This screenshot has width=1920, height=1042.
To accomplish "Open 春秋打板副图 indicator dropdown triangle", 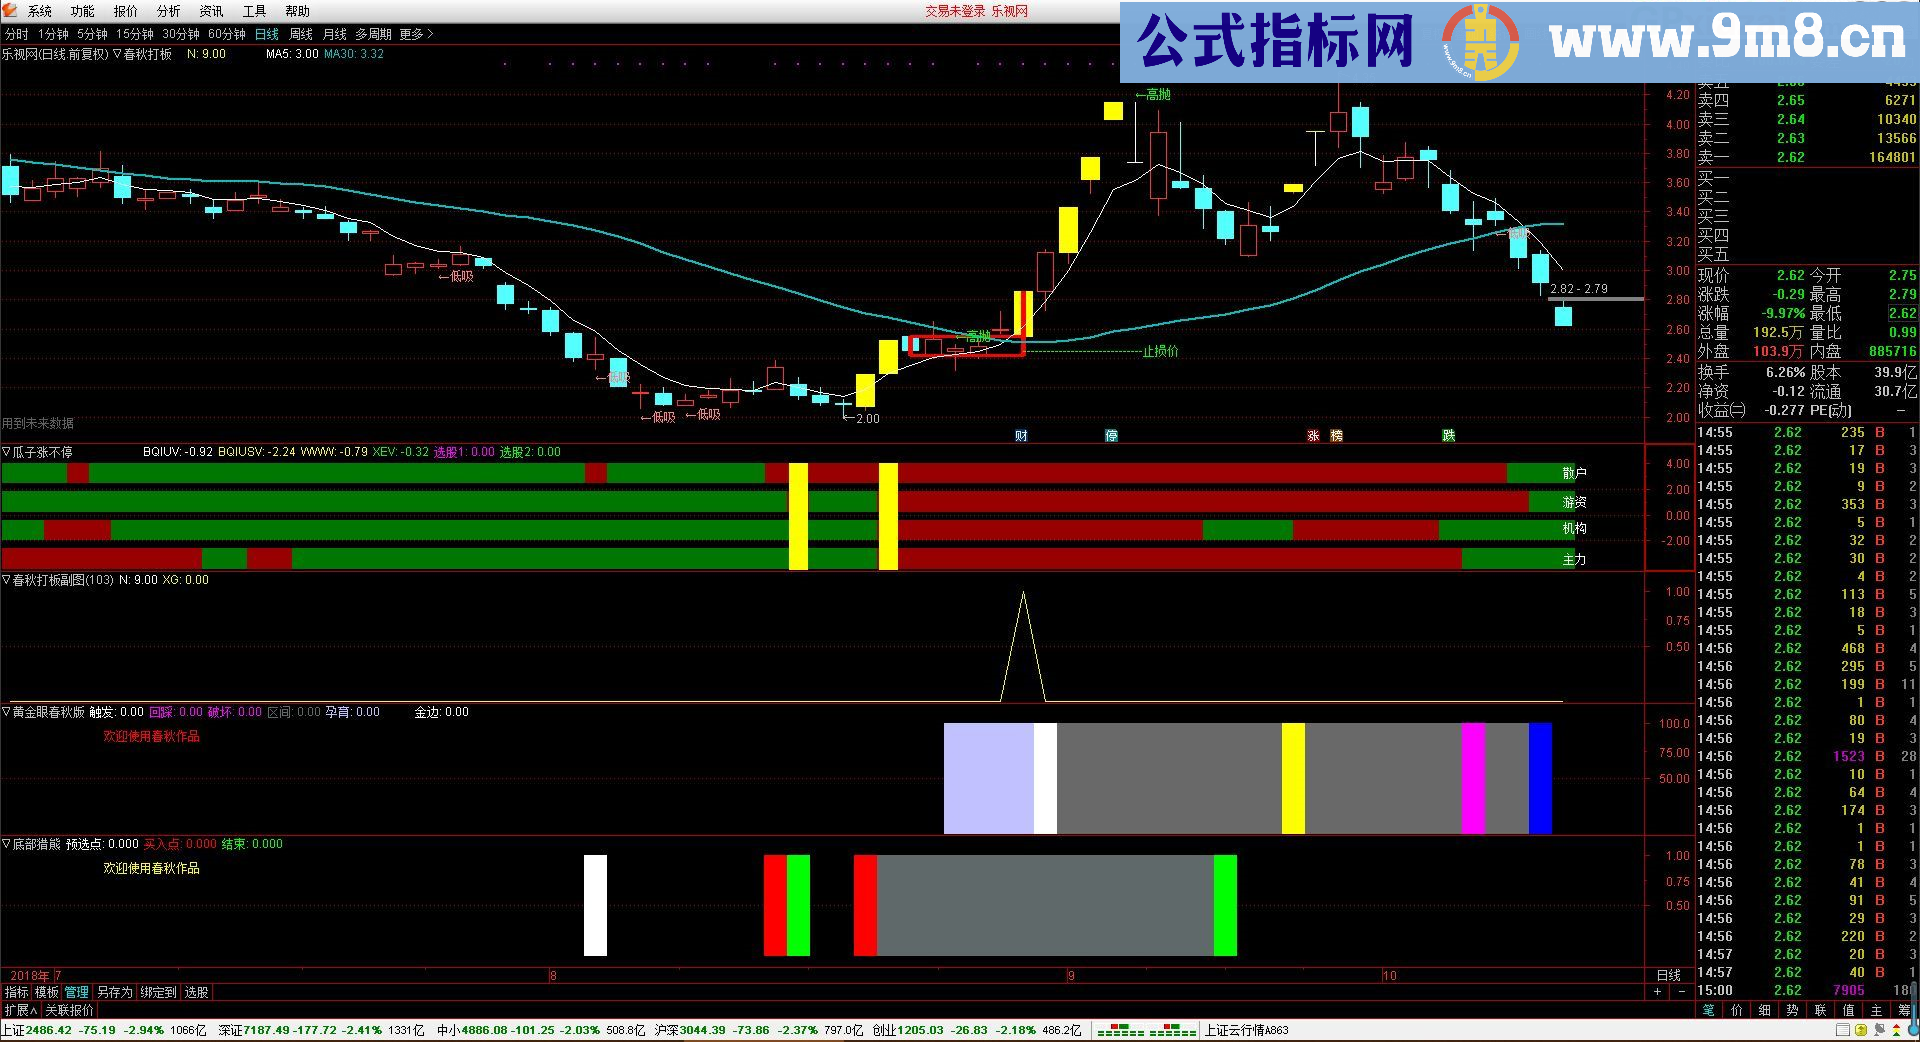I will (x=6, y=580).
